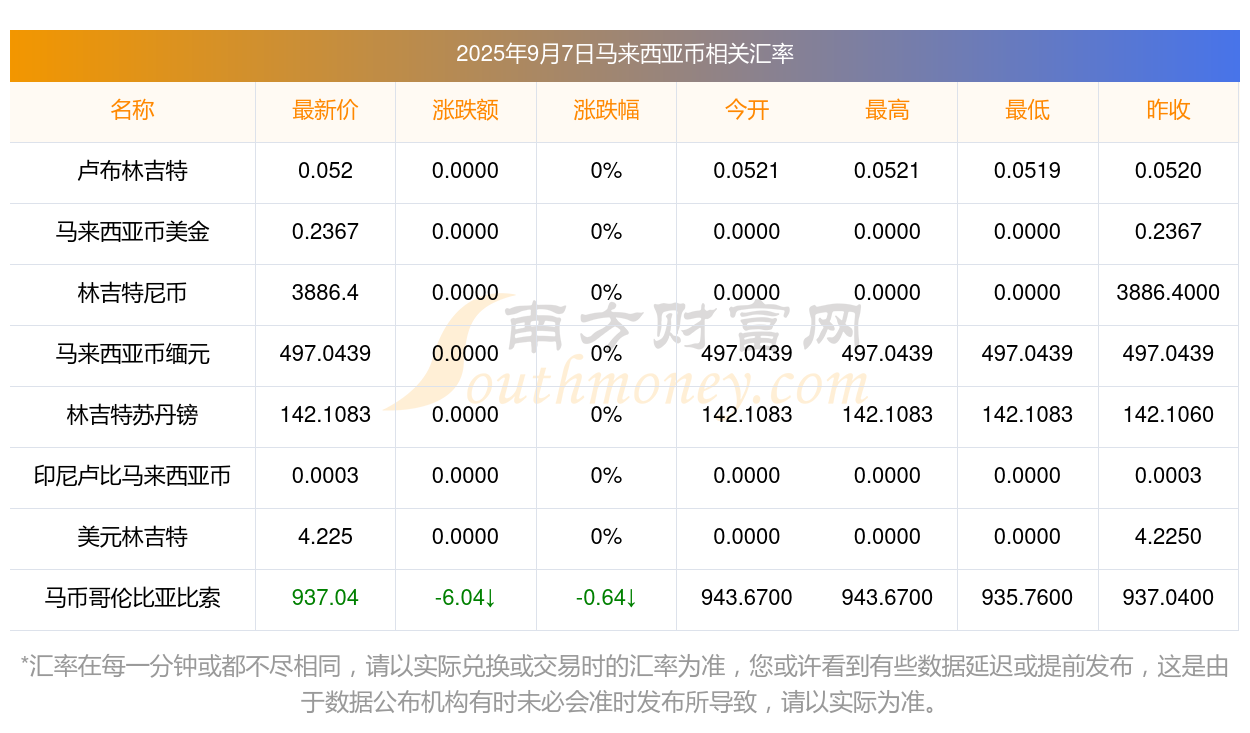The height and width of the screenshot is (733, 1250).
Task: Click latest price 0.2367 for 马来西亚币美金
Action: pos(325,232)
